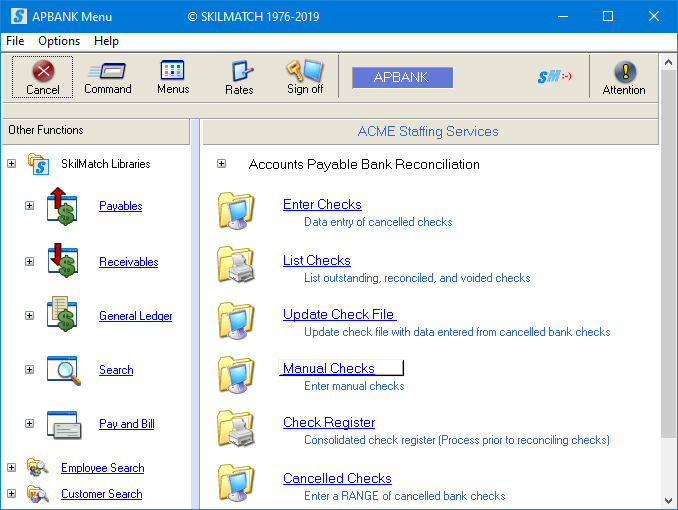Click the Pay and Bill window icon

[x=64, y=424]
